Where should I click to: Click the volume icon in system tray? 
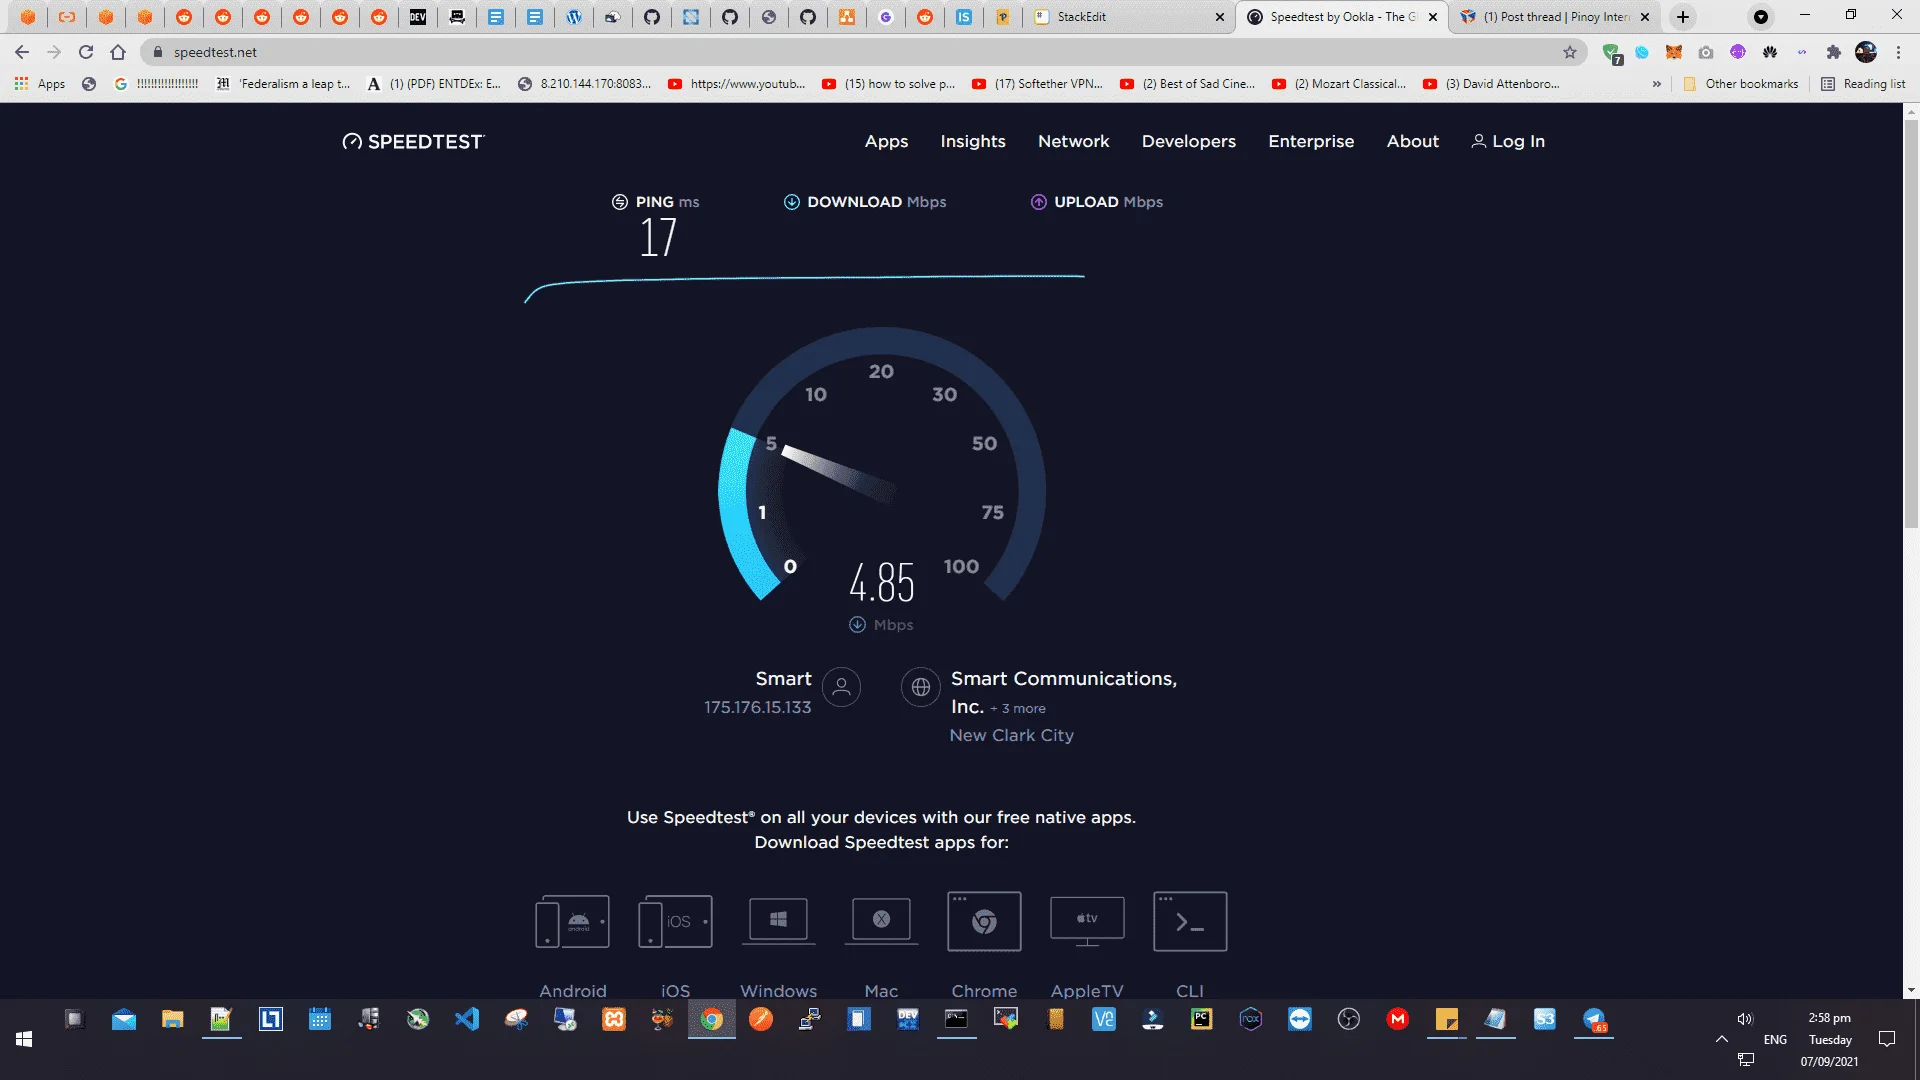tap(1745, 1019)
